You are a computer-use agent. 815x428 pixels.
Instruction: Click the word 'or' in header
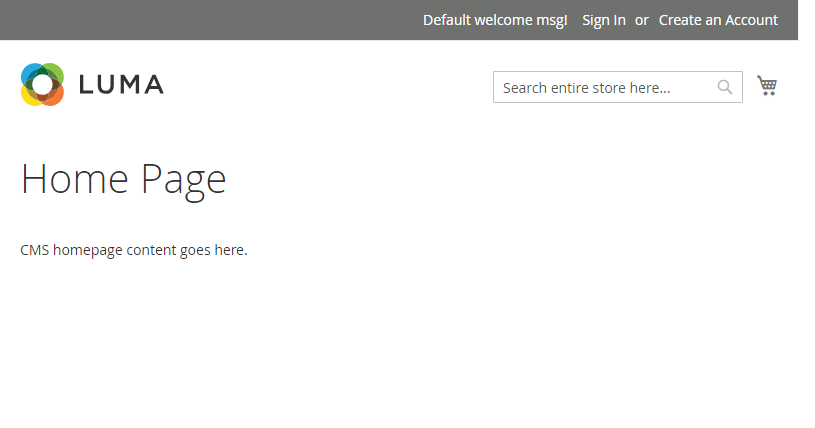click(642, 20)
